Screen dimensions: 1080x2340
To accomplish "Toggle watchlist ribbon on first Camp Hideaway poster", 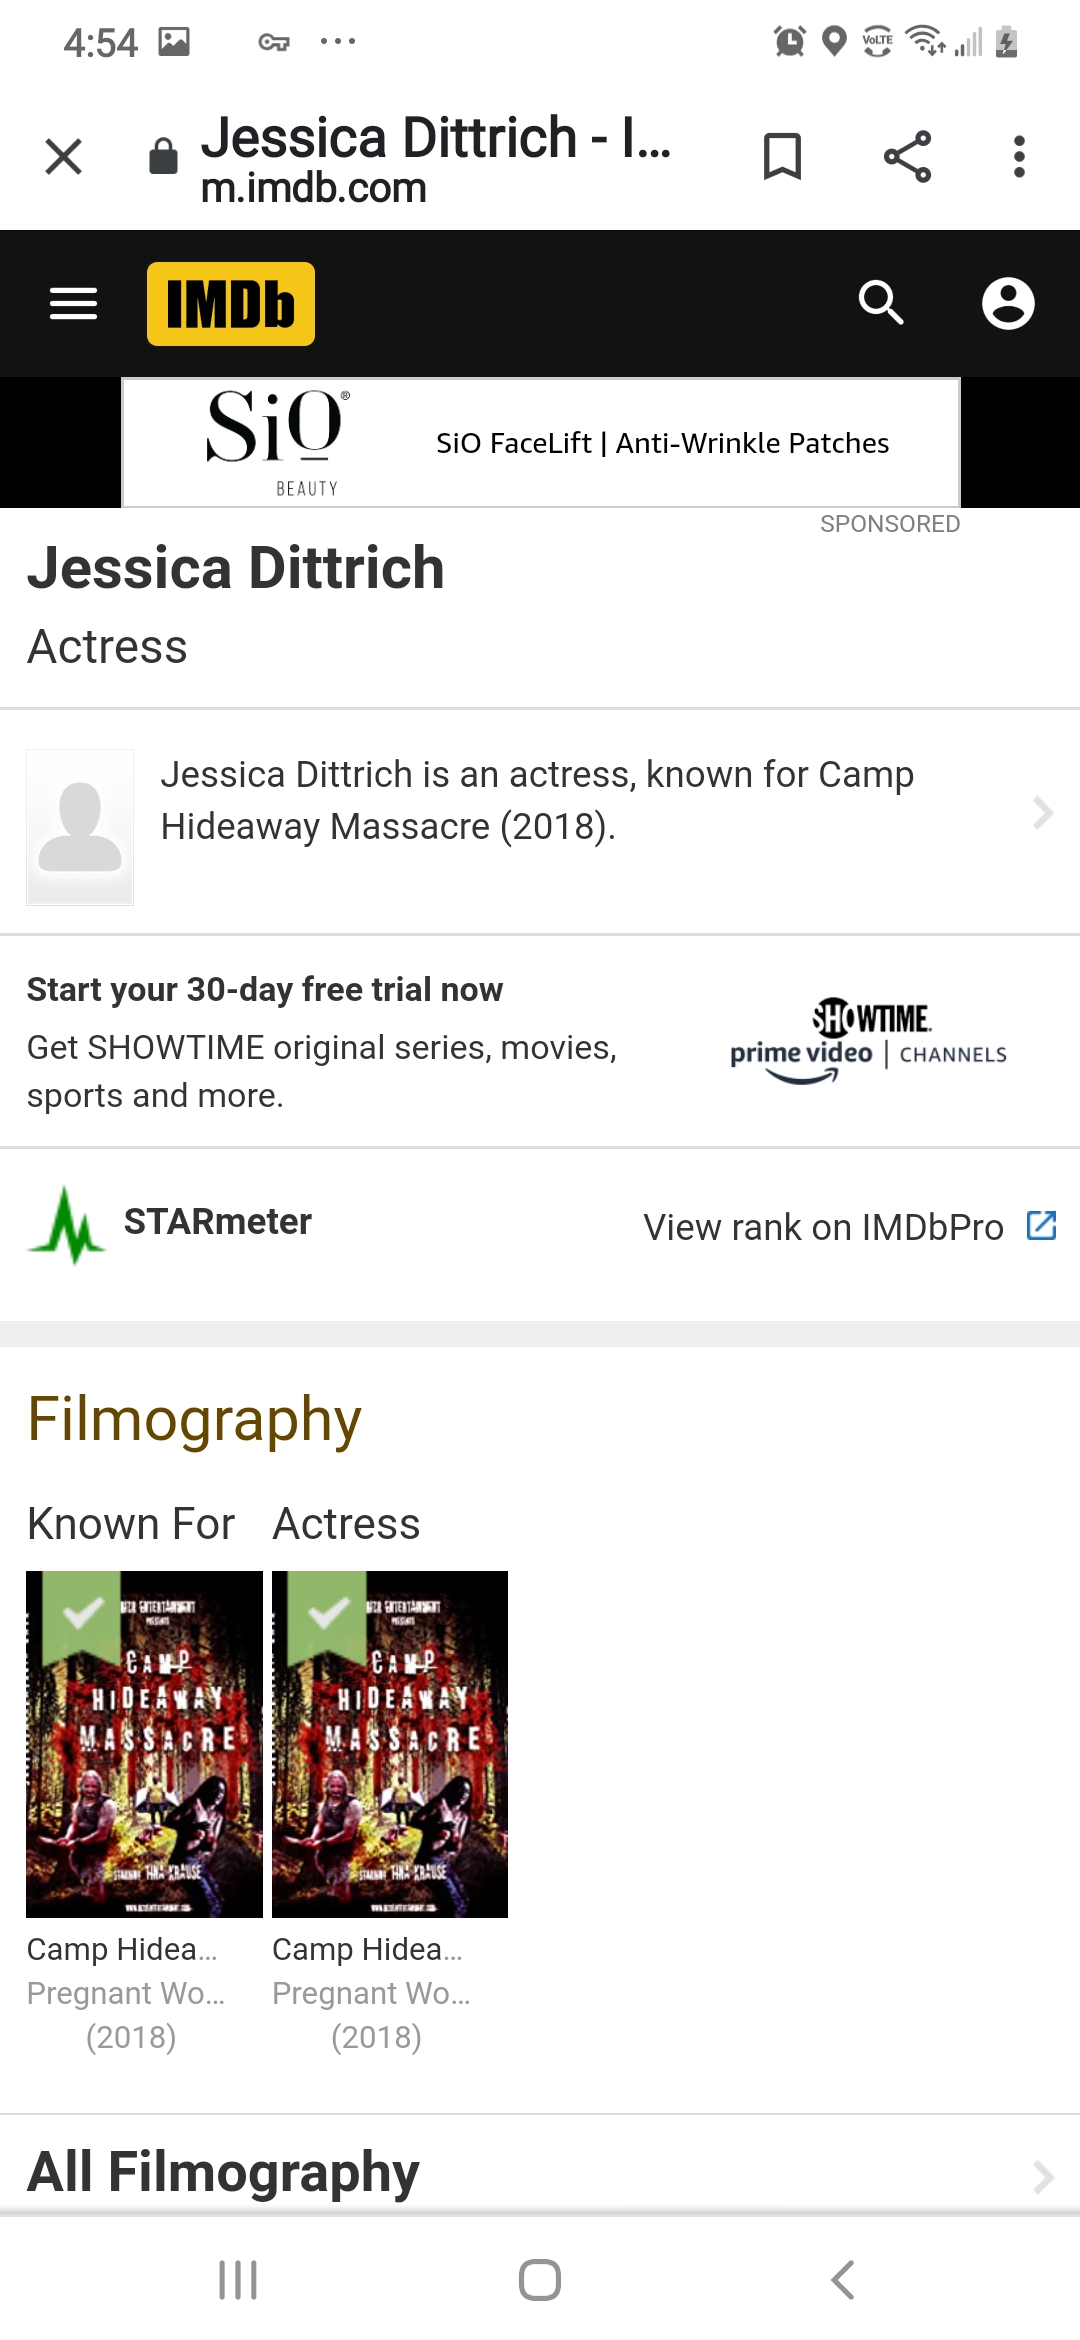I will click(82, 1612).
